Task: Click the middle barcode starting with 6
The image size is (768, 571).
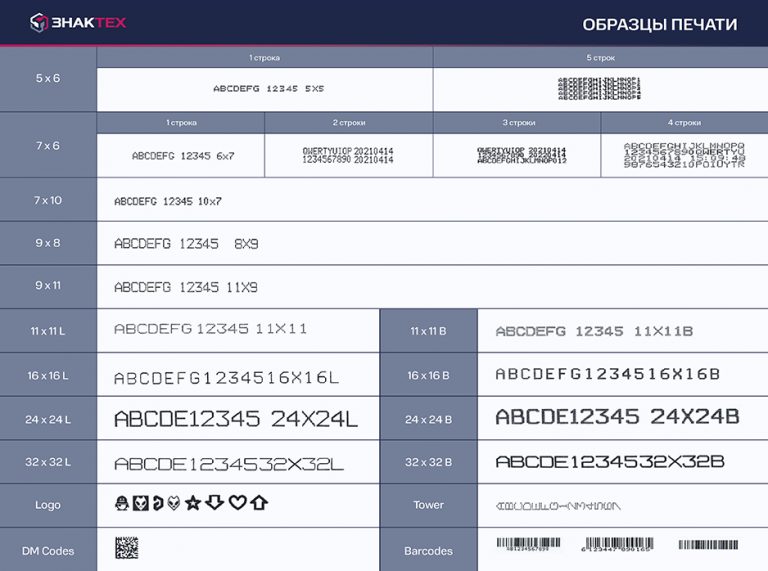Action: coord(617,545)
